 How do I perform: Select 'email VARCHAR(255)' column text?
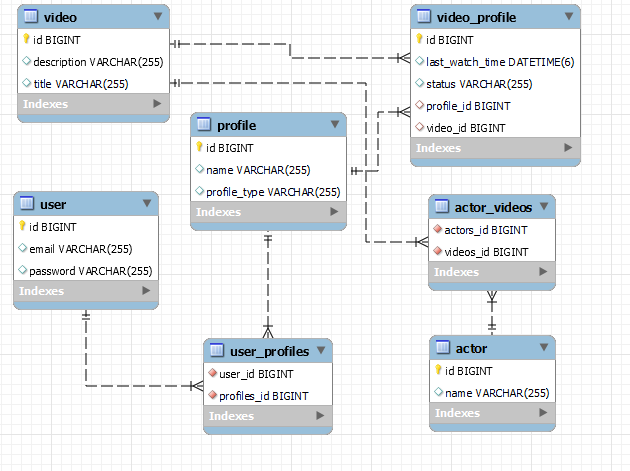coord(81,249)
